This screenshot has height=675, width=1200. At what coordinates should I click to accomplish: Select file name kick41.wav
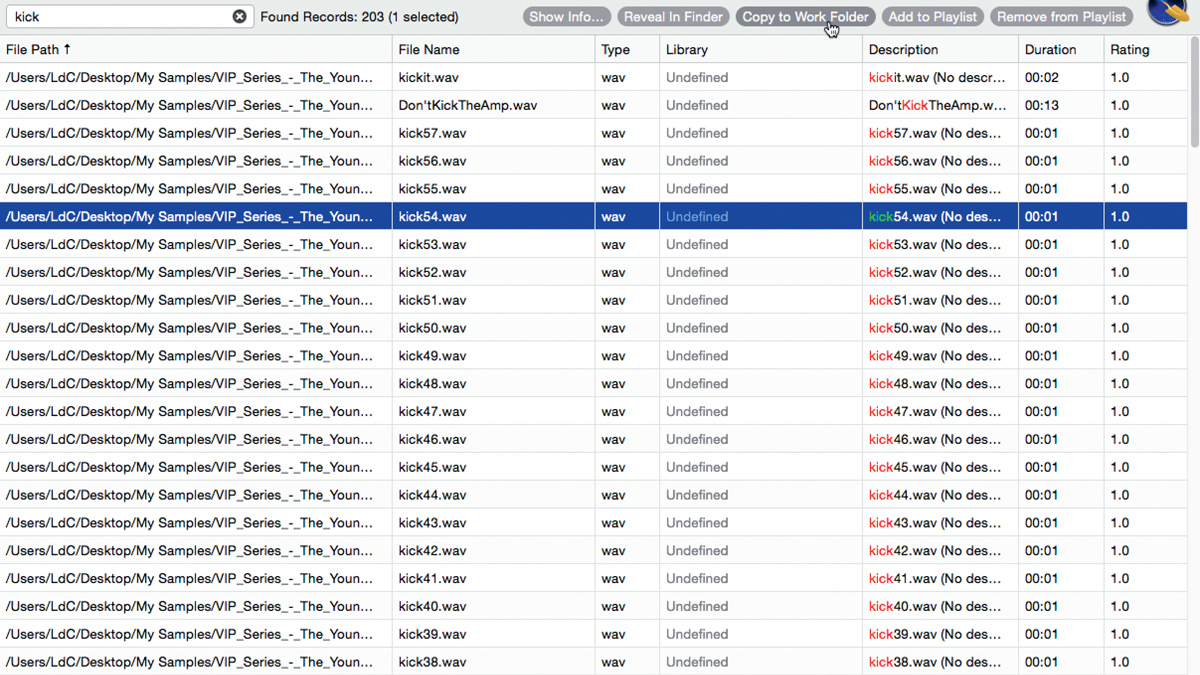point(432,578)
